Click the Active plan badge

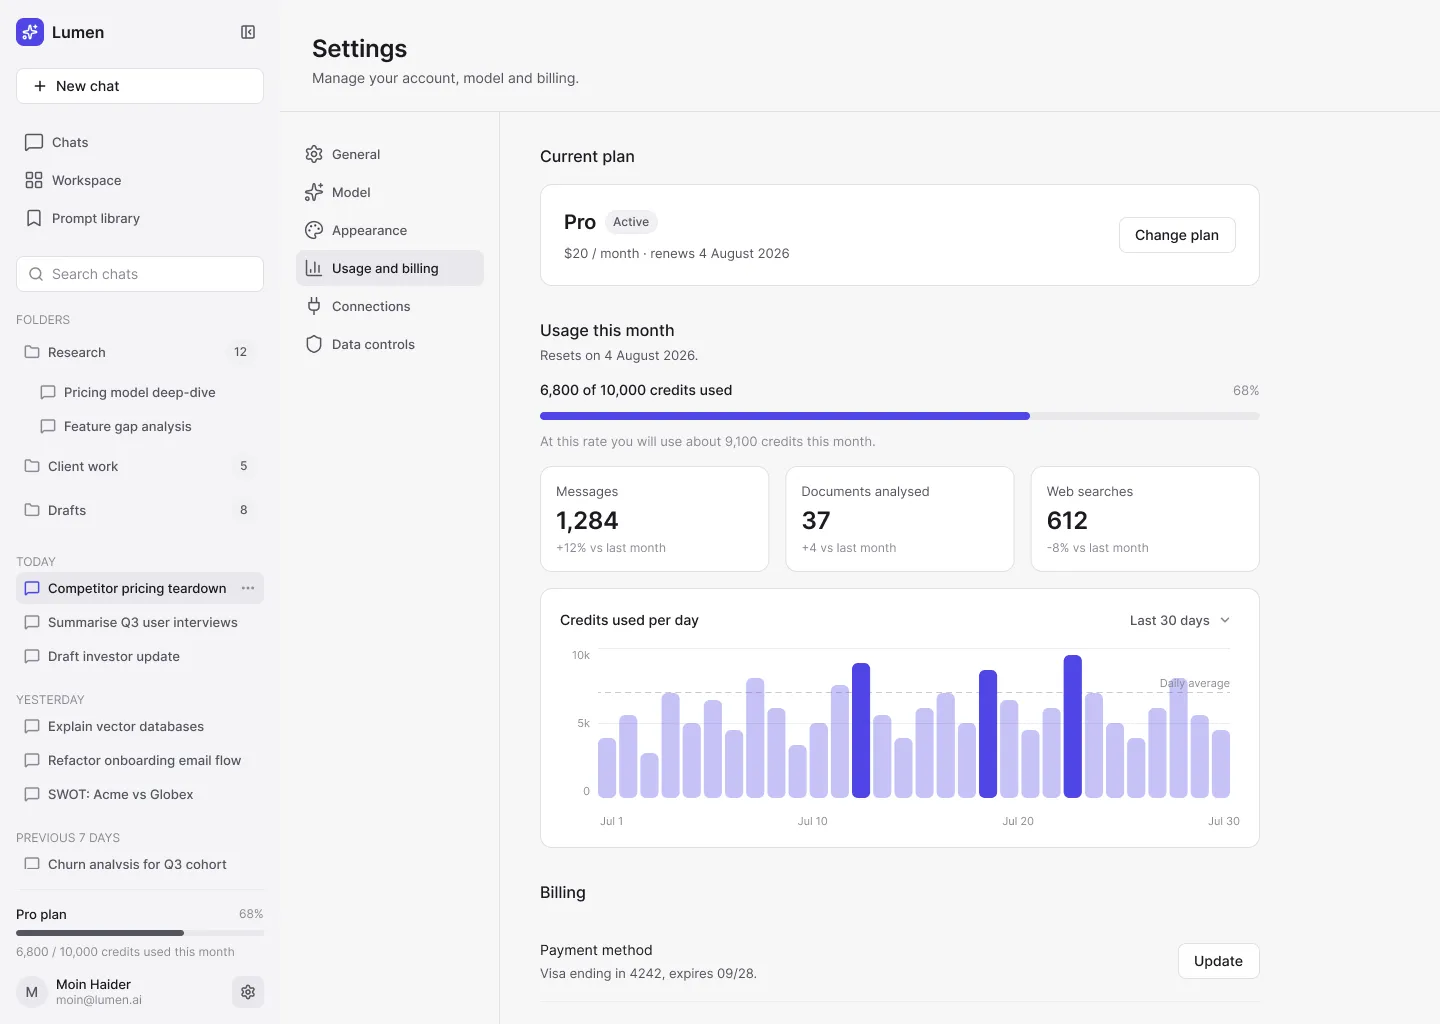tap(631, 222)
